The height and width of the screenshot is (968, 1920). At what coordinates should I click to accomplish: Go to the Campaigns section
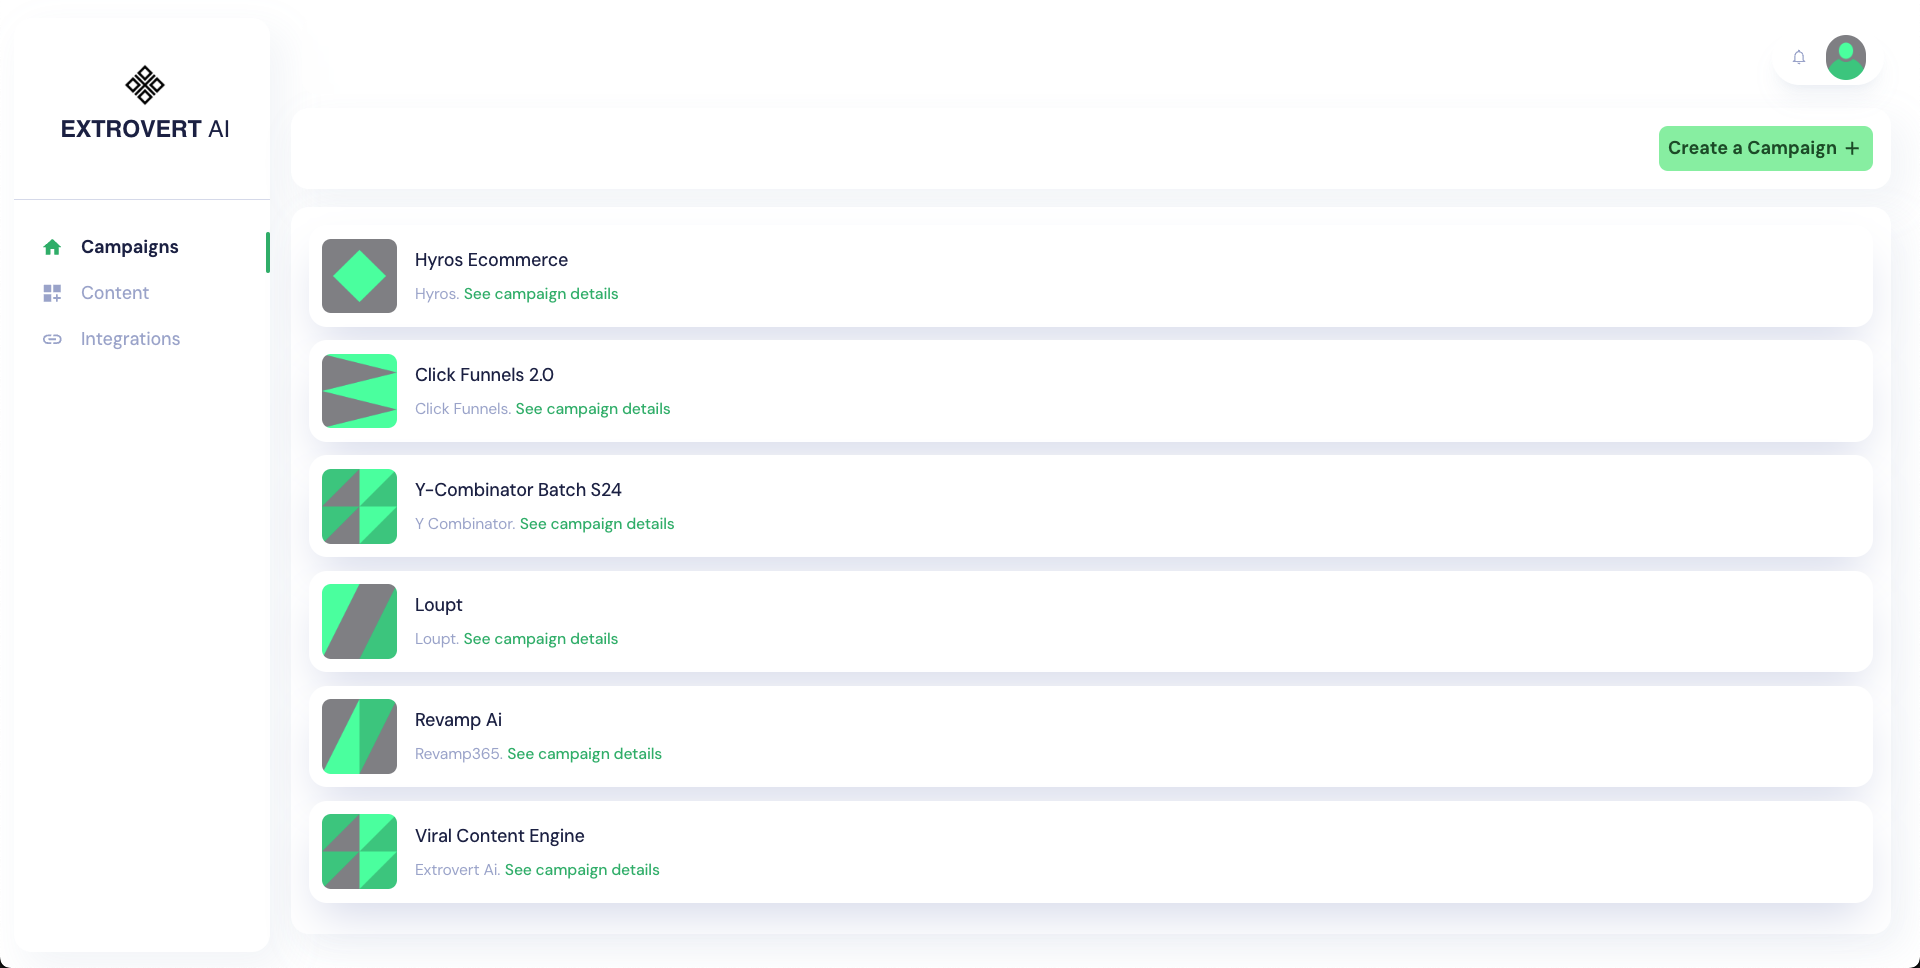[129, 247]
